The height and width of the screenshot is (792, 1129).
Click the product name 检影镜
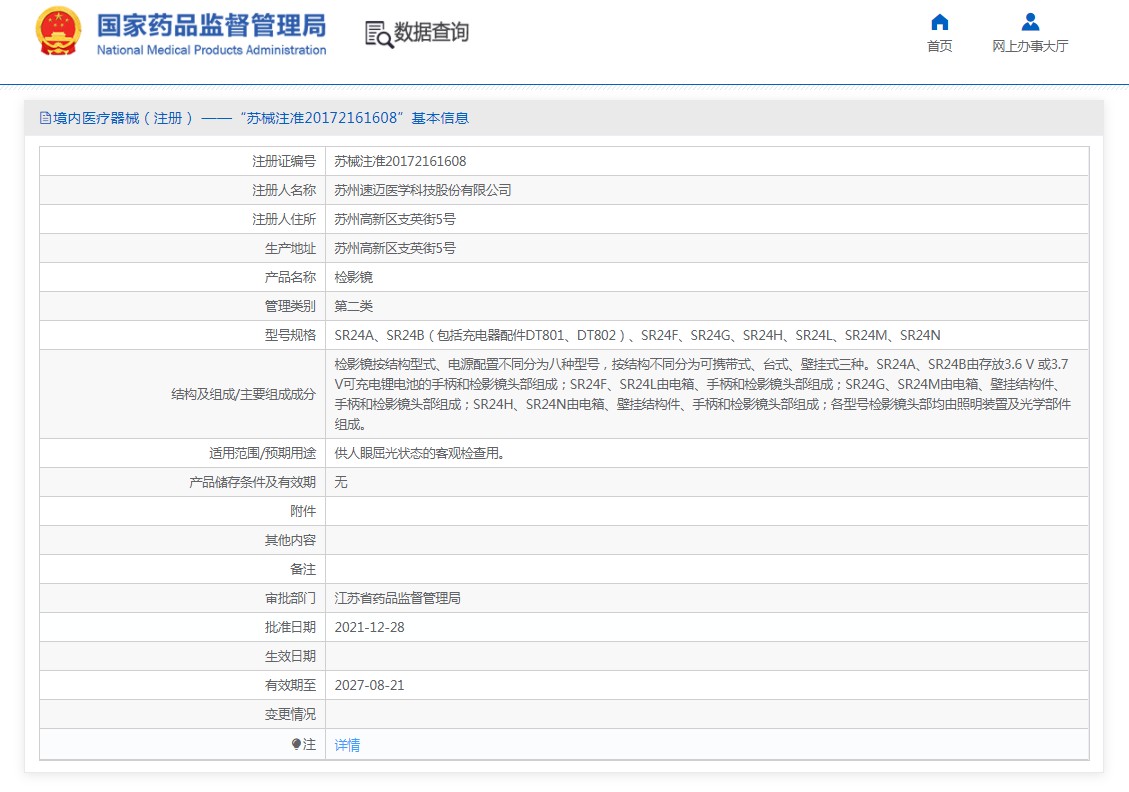pos(353,277)
